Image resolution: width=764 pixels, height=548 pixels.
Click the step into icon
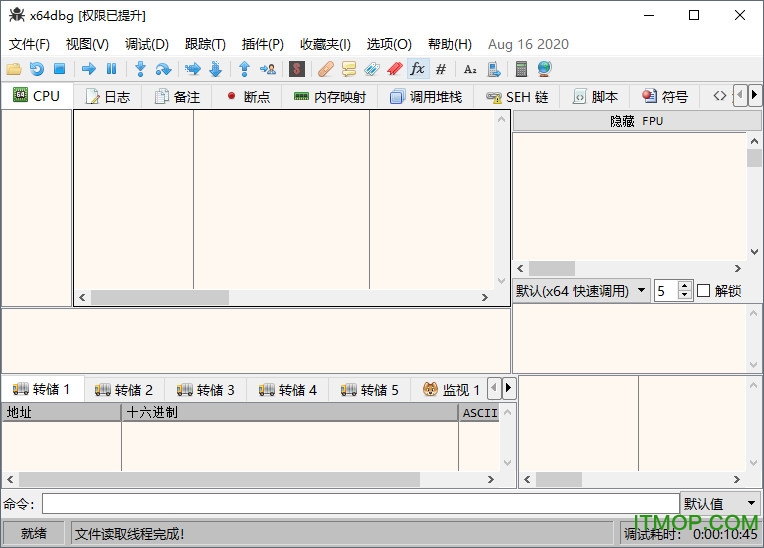click(140, 69)
